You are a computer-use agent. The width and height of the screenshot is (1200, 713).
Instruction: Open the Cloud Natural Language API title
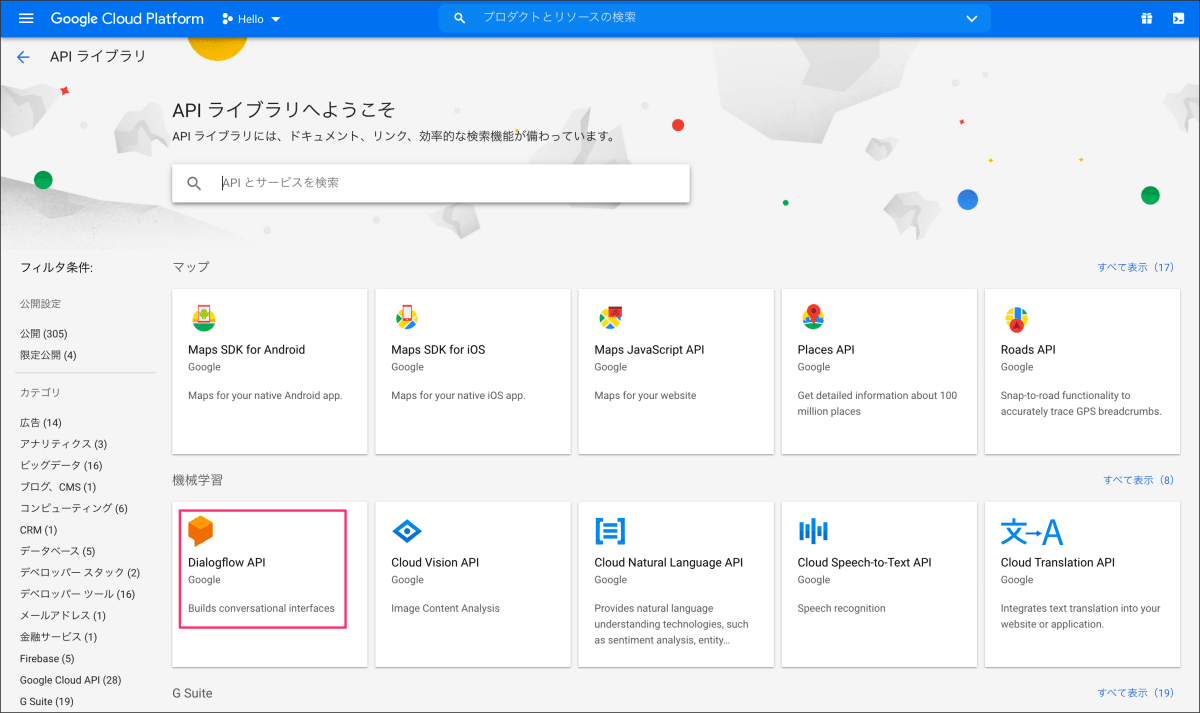pos(669,563)
